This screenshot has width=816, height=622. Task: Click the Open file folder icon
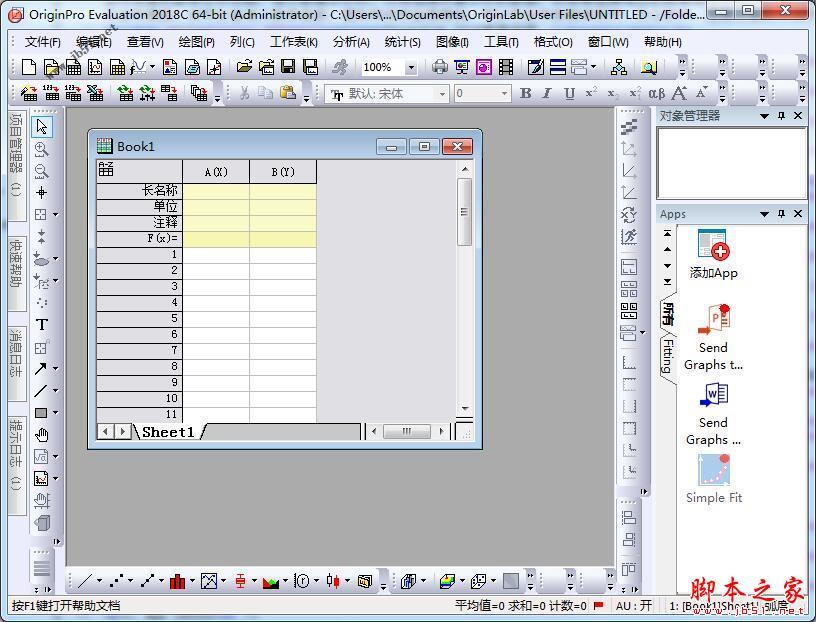[x=244, y=67]
